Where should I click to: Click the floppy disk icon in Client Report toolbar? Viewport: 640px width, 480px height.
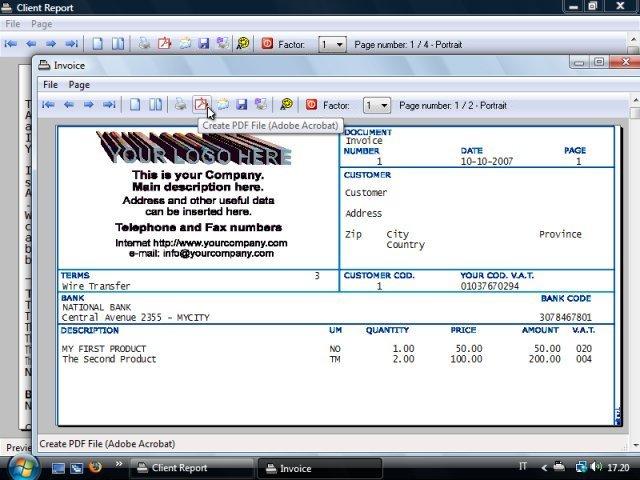(204, 43)
